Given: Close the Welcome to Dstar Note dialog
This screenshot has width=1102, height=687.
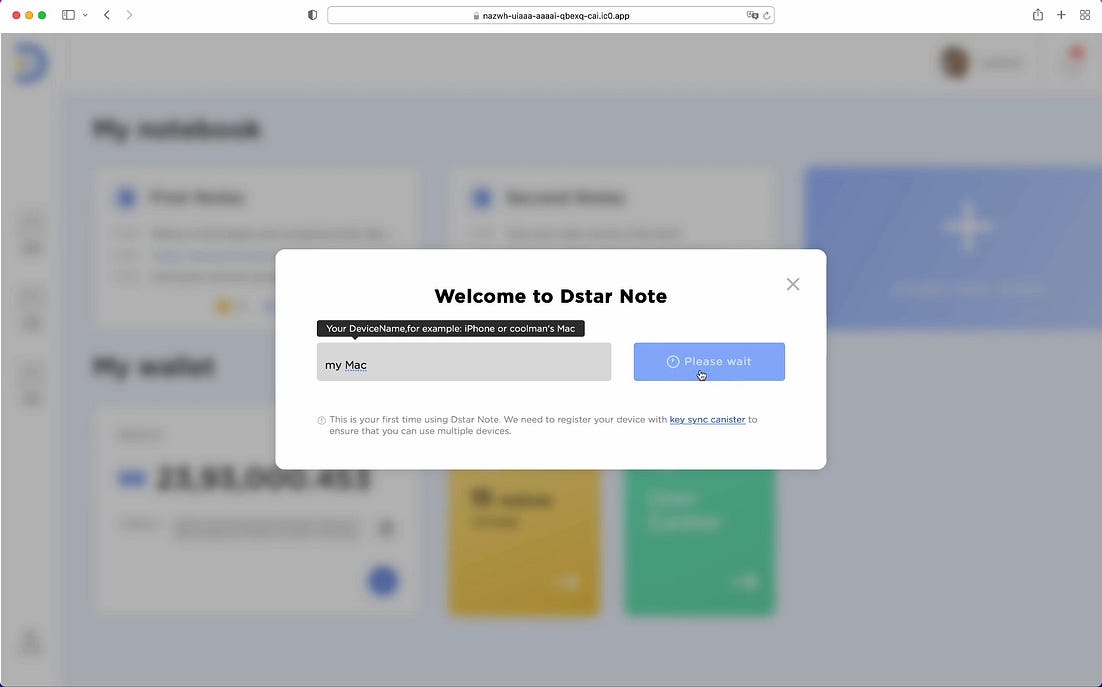Looking at the screenshot, I should click(x=793, y=284).
